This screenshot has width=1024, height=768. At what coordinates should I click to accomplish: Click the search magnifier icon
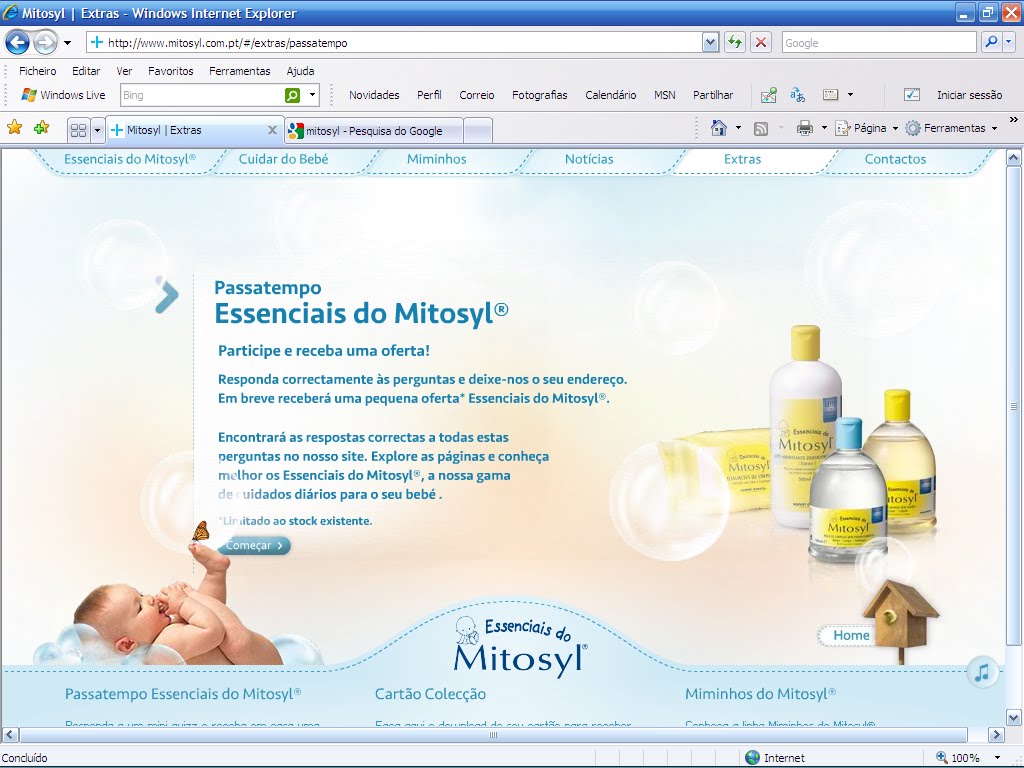[991, 43]
